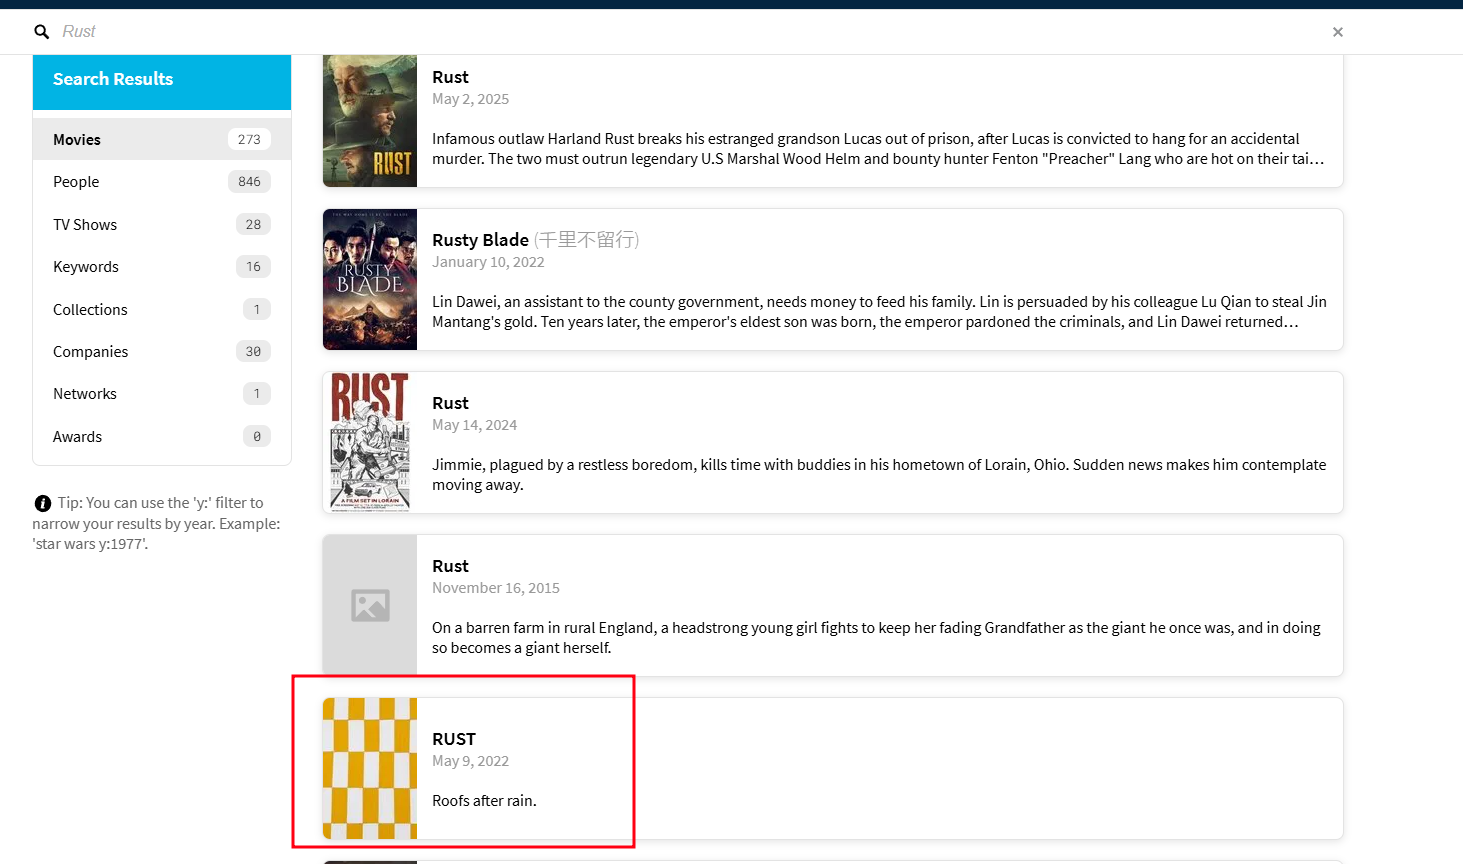Click the 273 count badge for Movies
1463x864 pixels.
(x=249, y=139)
